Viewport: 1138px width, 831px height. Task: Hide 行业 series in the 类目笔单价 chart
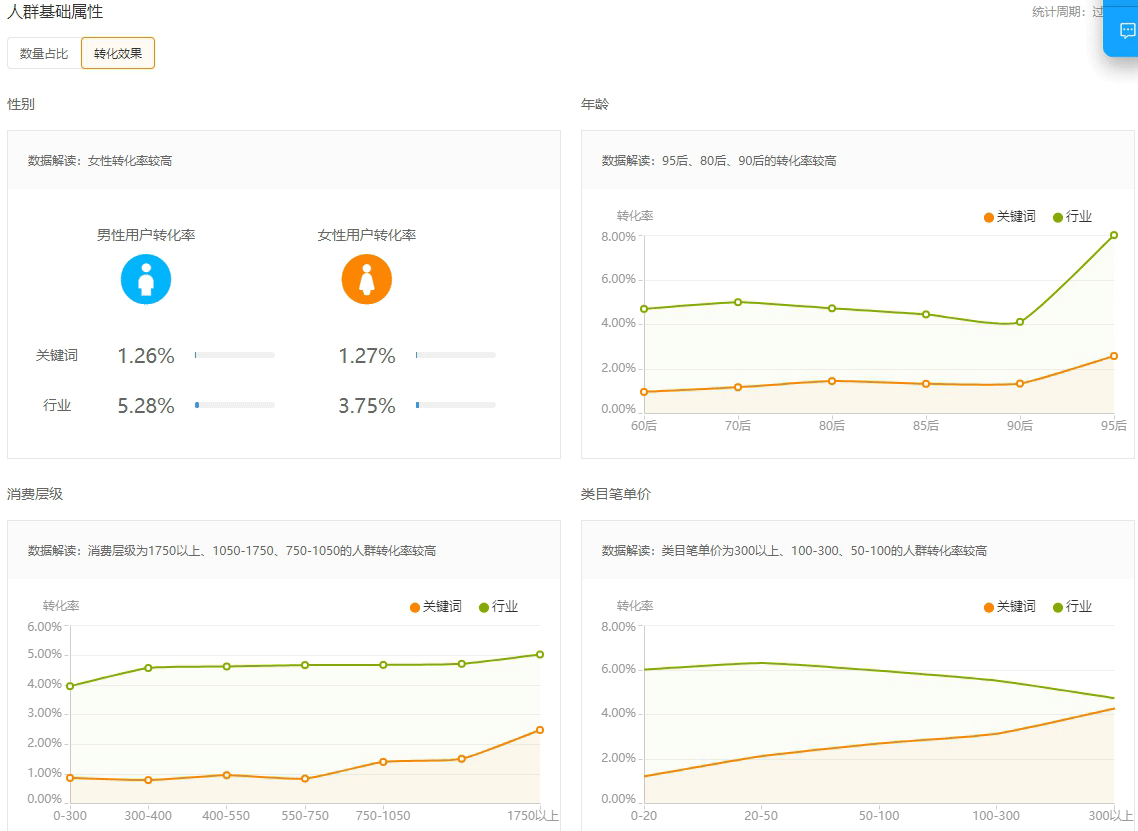(x=1073, y=607)
